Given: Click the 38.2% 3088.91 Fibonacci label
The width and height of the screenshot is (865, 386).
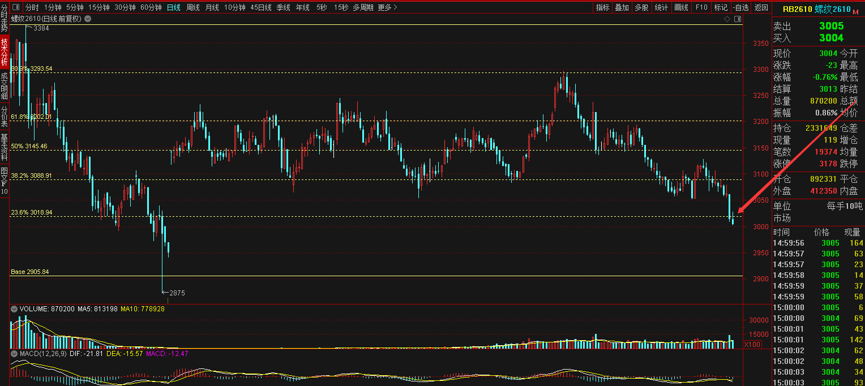Looking at the screenshot, I should pos(31,175).
